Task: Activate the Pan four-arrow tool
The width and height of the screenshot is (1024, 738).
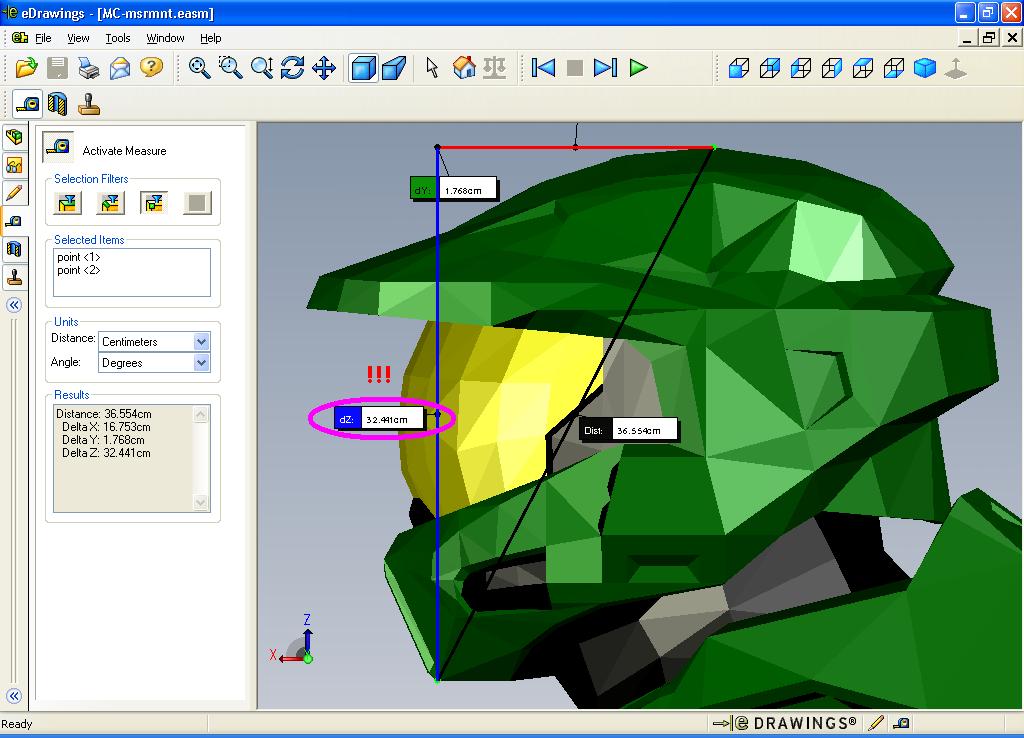Action: [x=324, y=67]
